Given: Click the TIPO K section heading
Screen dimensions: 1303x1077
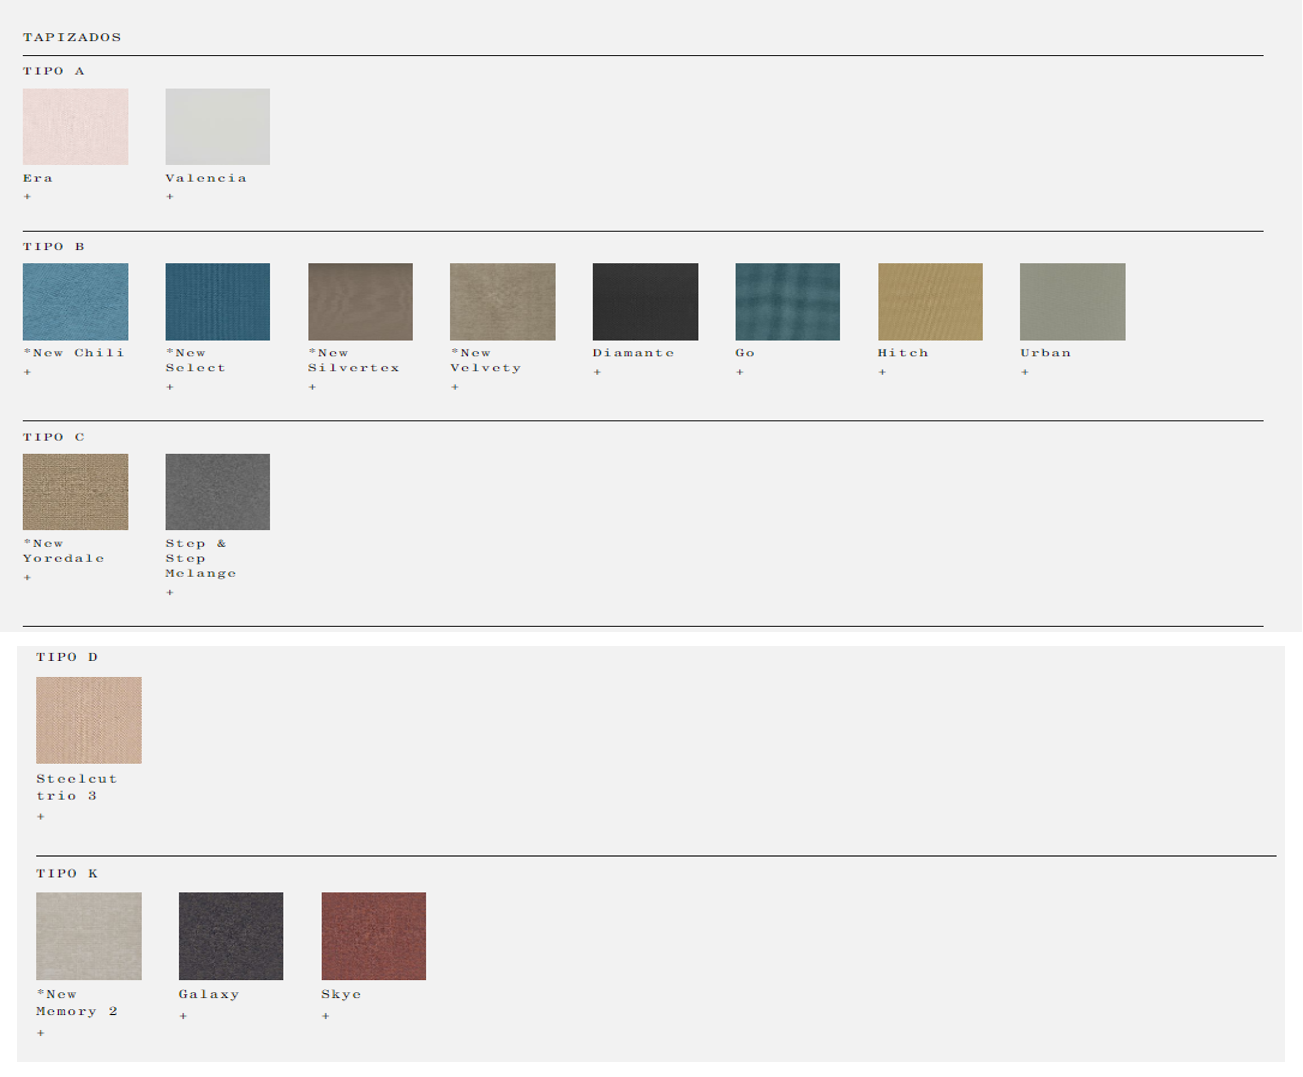Looking at the screenshot, I should coord(67,873).
